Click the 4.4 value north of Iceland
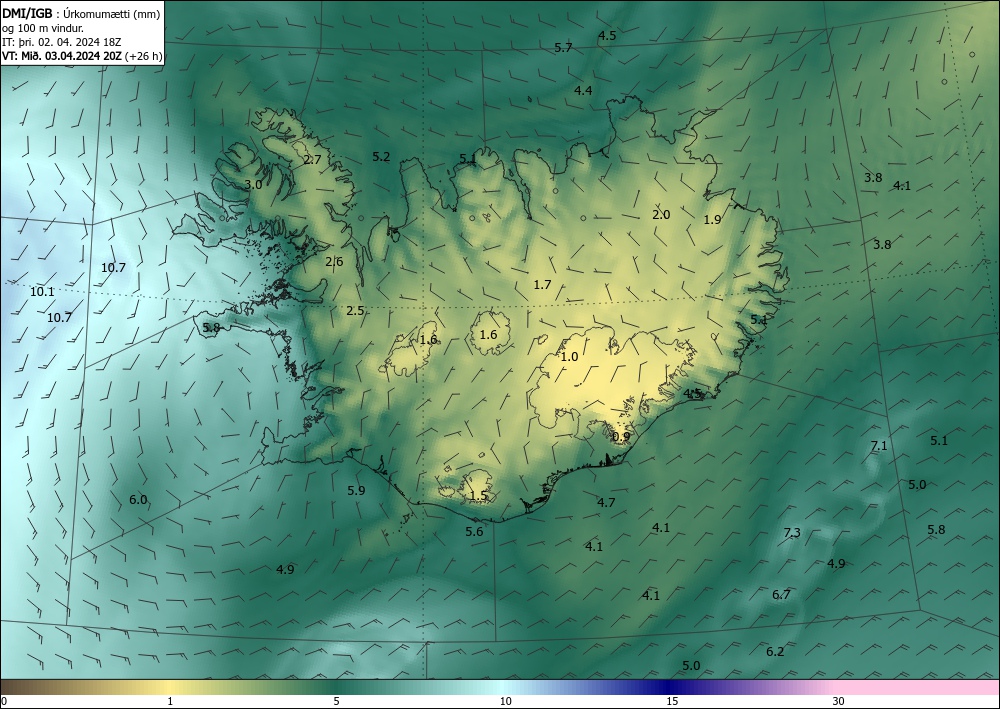1000x709 pixels. [583, 91]
